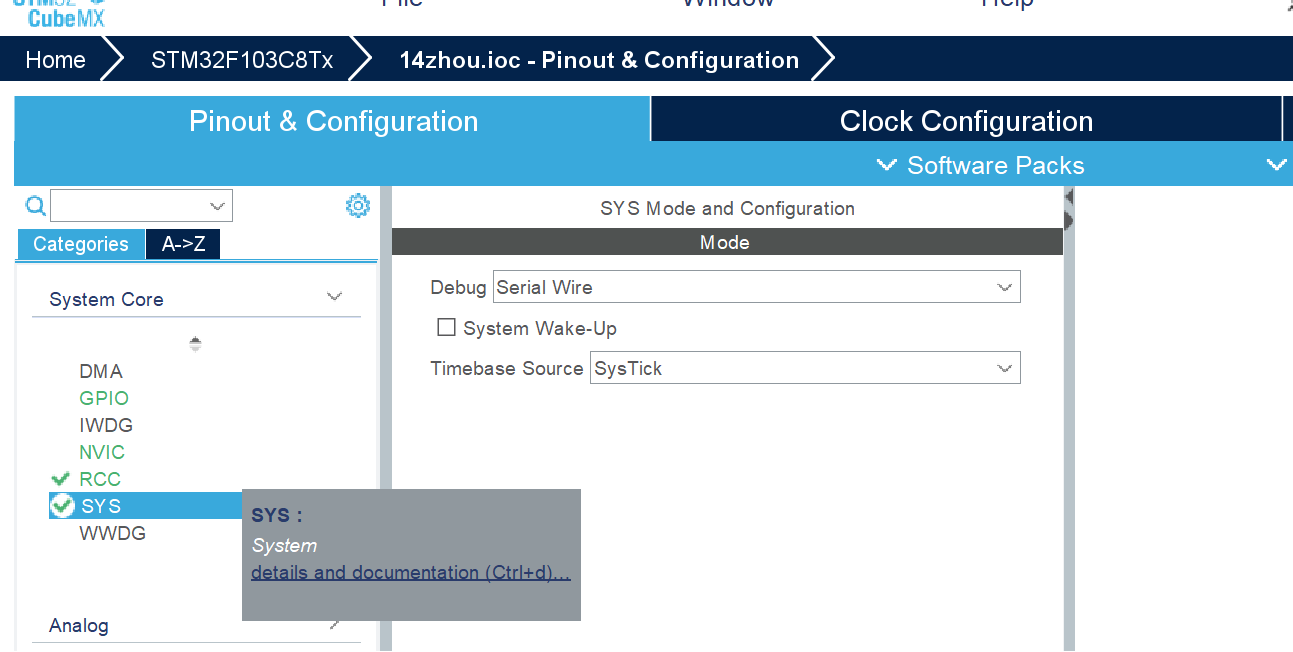Enable the System Wake-Up checkbox
Screen dimensions: 1293x652
click(x=447, y=327)
